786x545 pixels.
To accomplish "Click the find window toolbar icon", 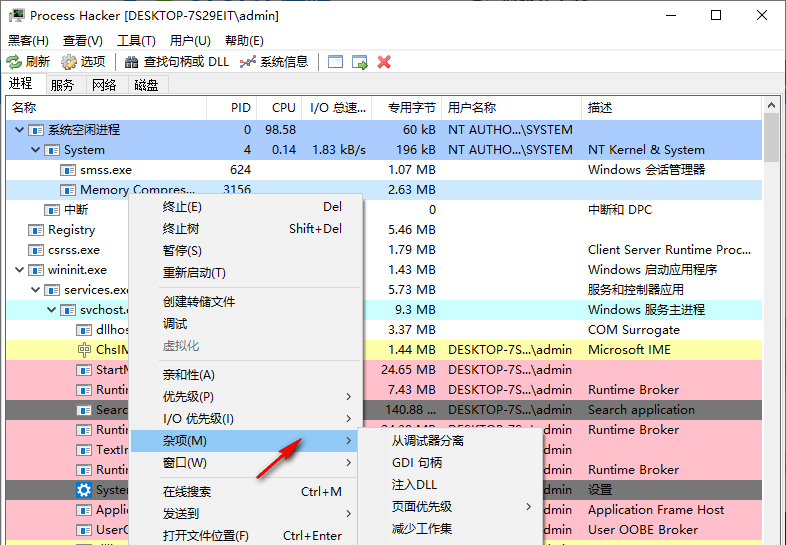I will [335, 62].
